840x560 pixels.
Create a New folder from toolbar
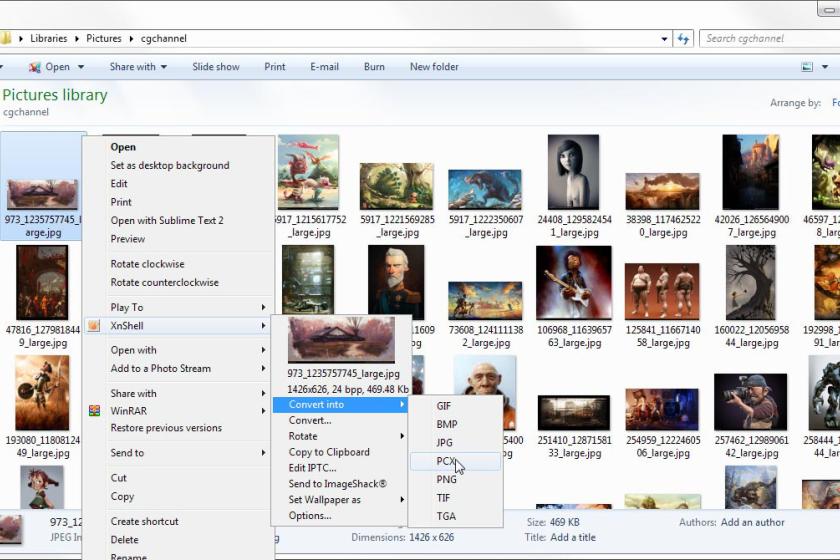tap(434, 67)
